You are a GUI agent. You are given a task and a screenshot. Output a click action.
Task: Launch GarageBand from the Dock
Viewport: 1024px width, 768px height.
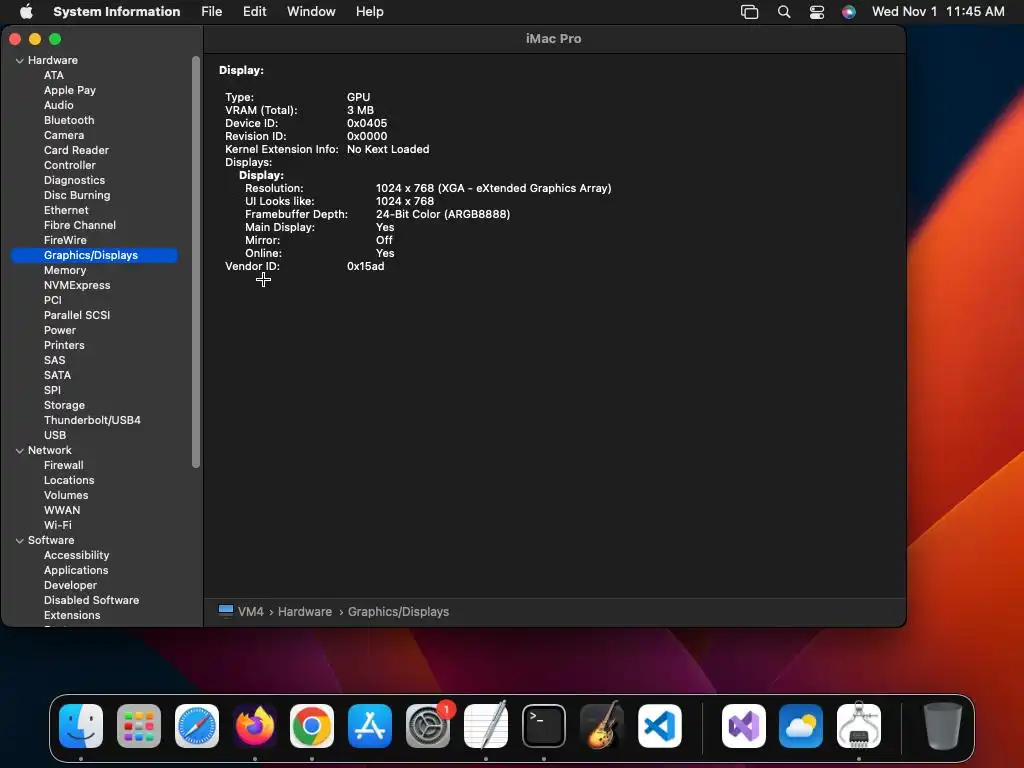pyautogui.click(x=601, y=726)
